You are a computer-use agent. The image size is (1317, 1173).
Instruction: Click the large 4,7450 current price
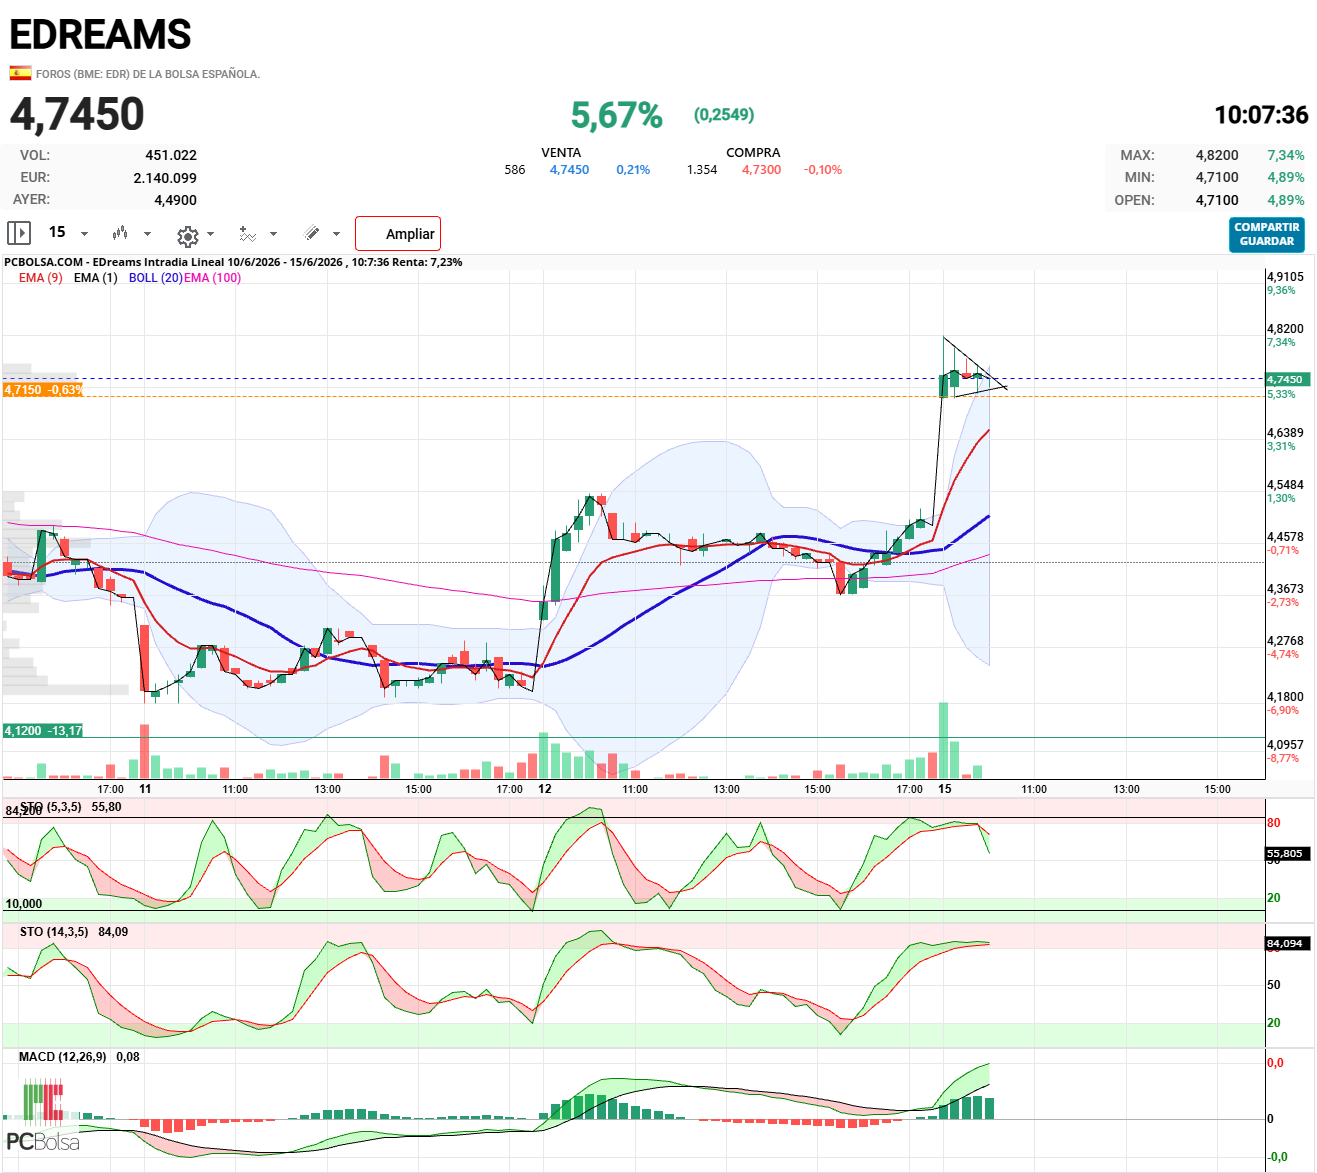[77, 114]
